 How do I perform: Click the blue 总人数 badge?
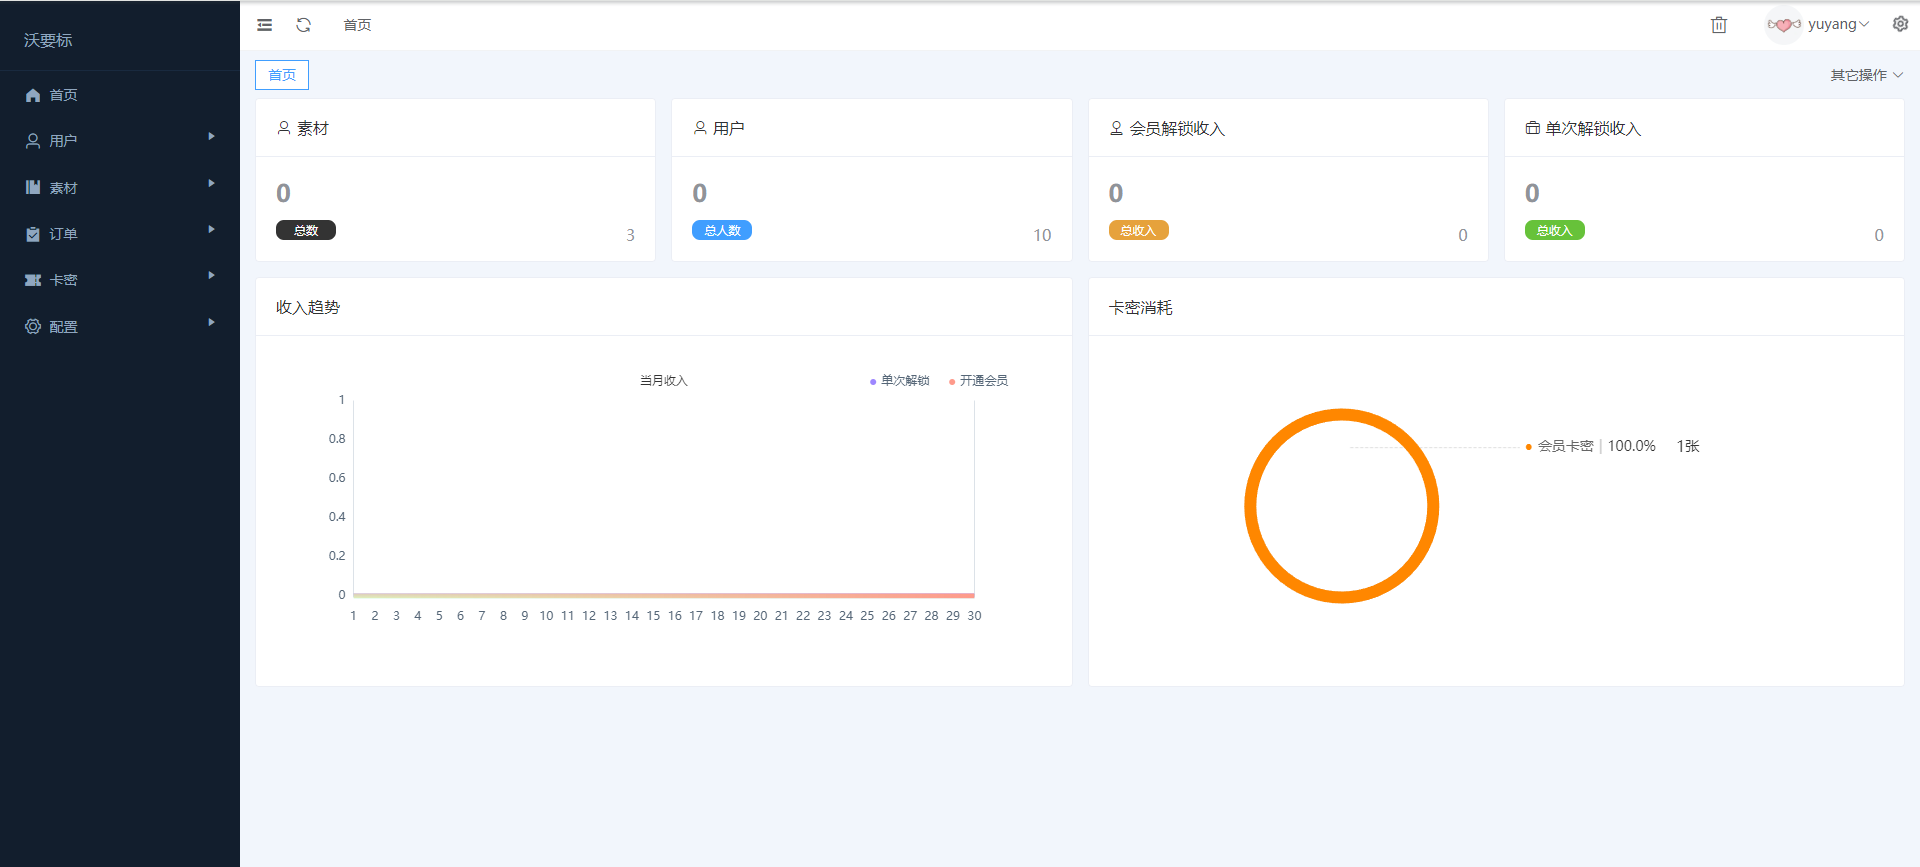[x=722, y=230]
